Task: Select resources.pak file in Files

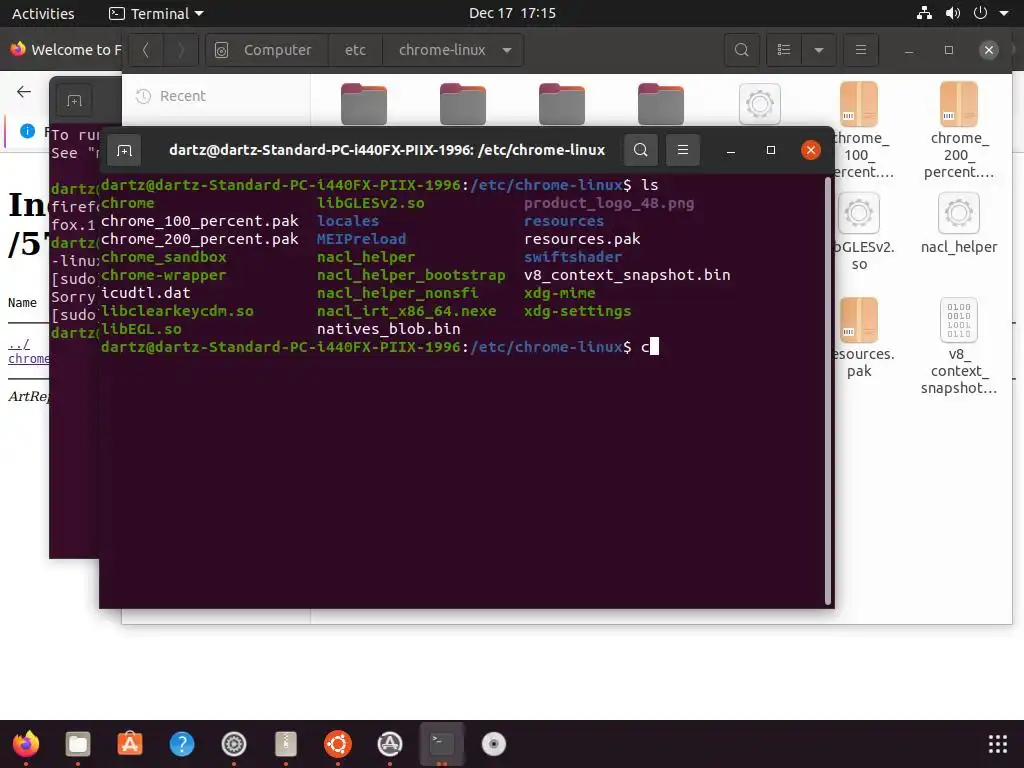Action: 859,338
